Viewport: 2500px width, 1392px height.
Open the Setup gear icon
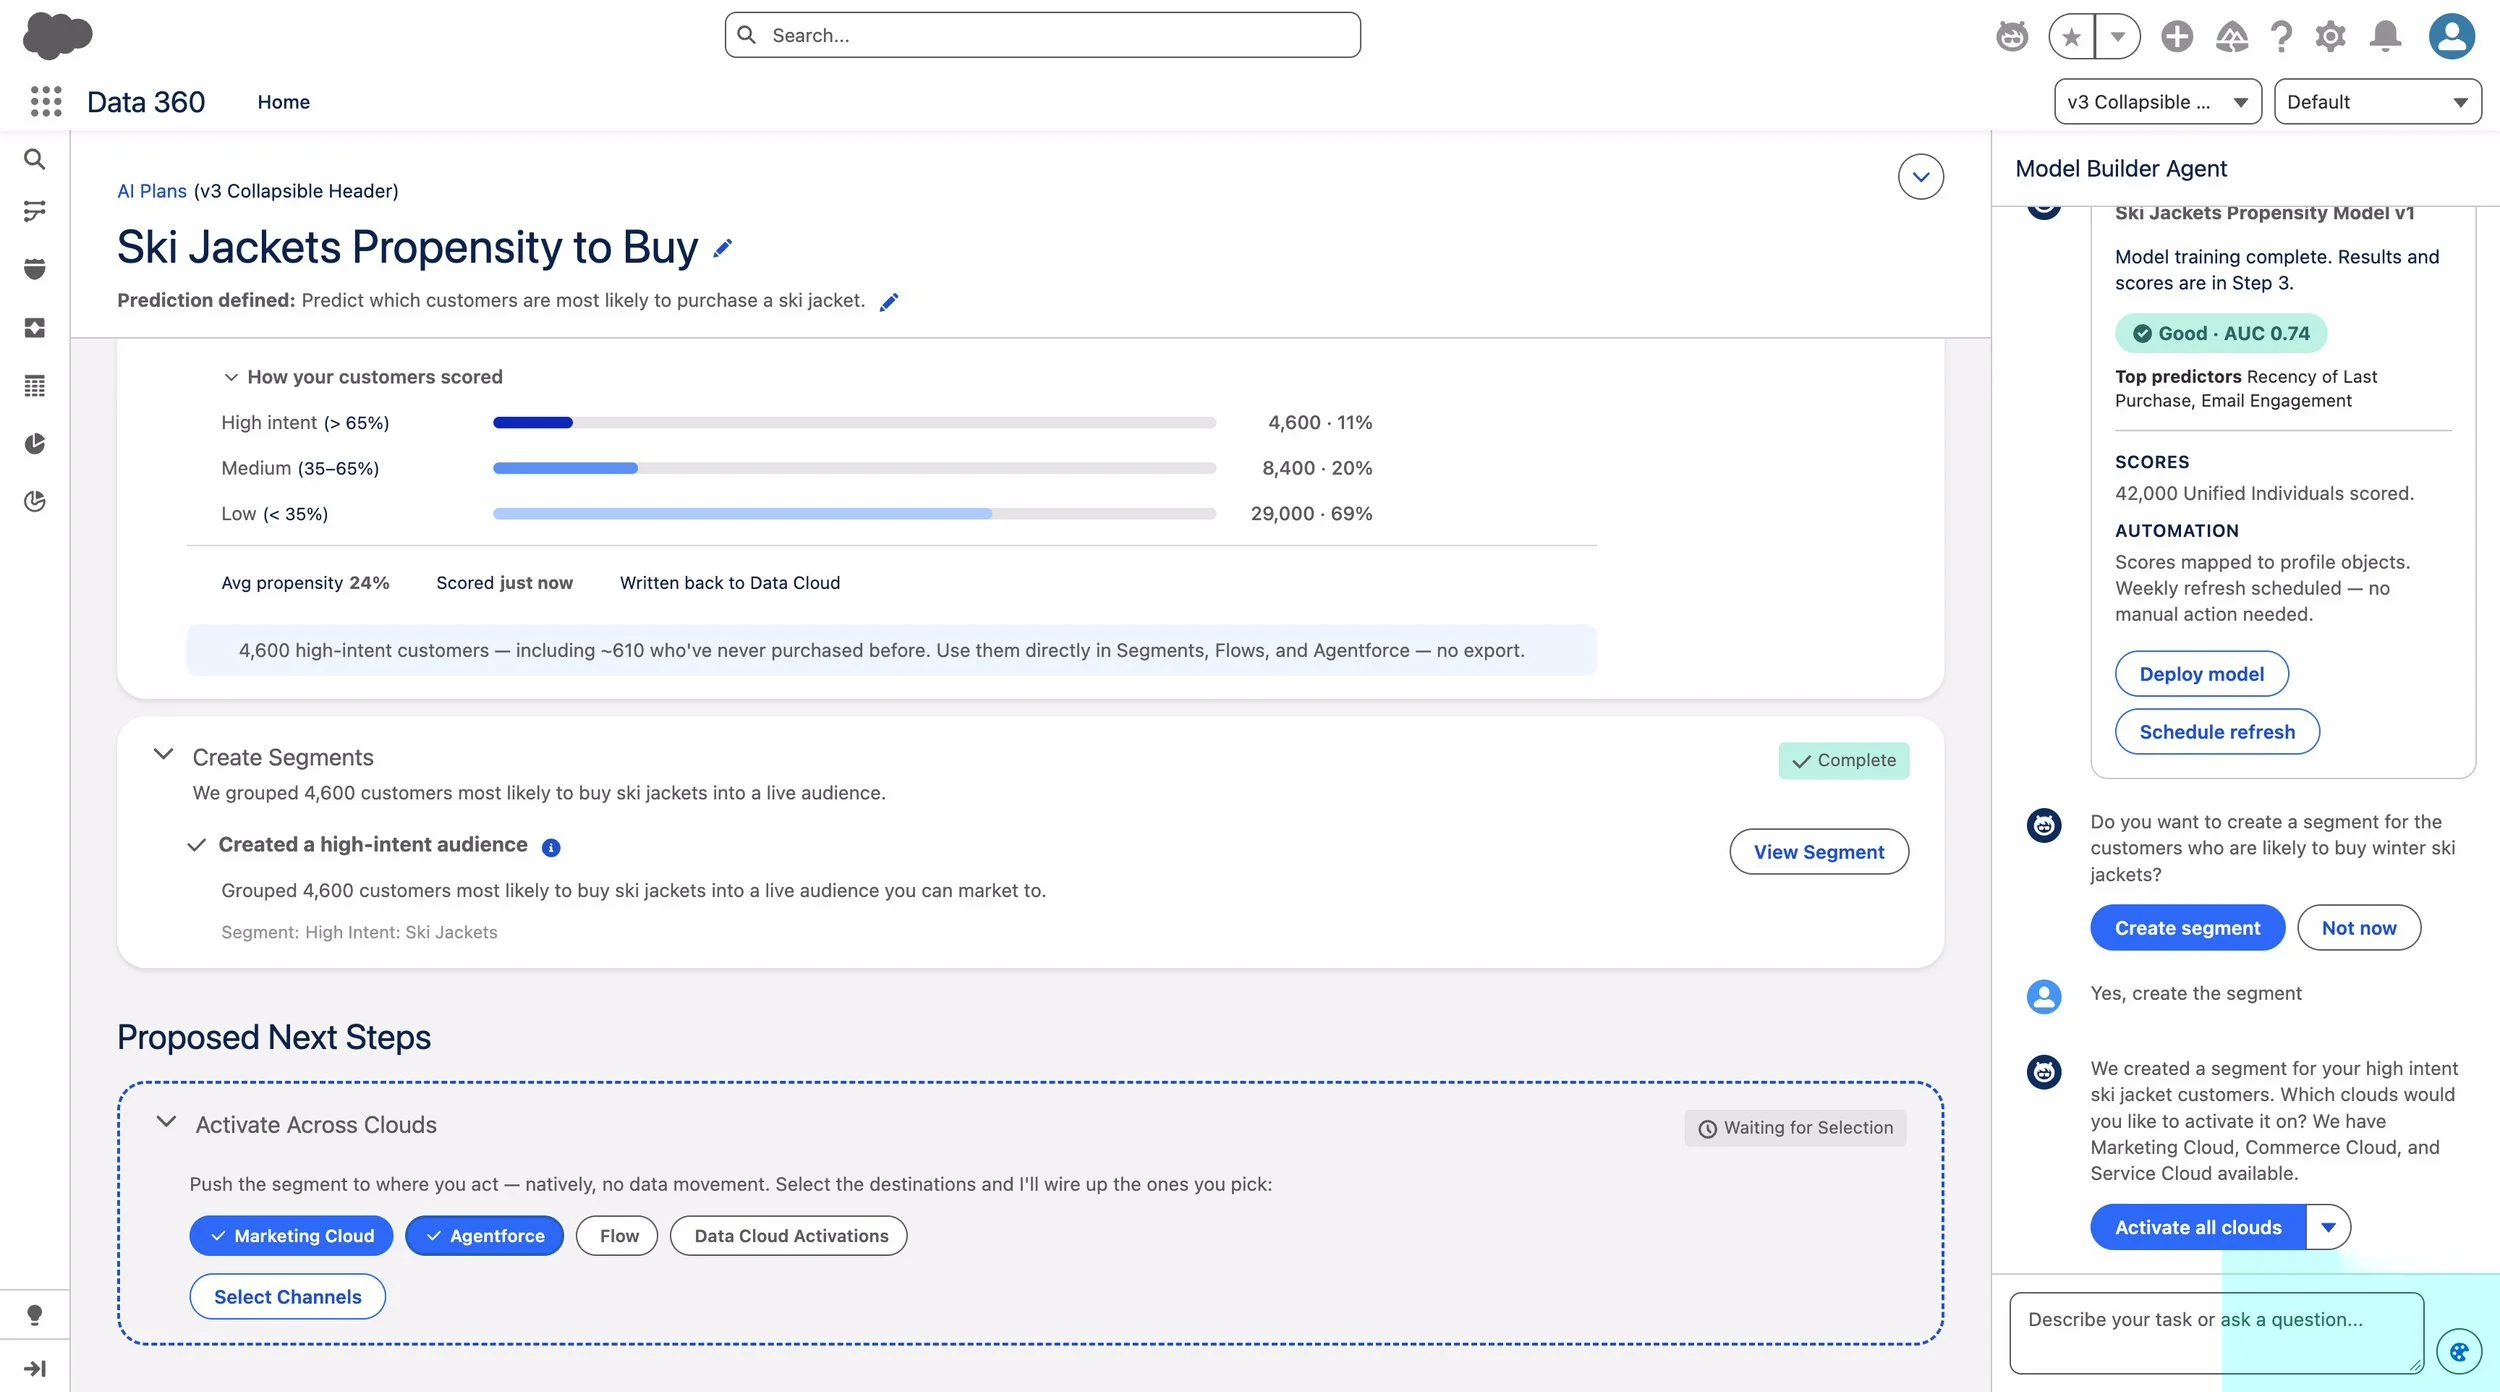coord(2330,36)
